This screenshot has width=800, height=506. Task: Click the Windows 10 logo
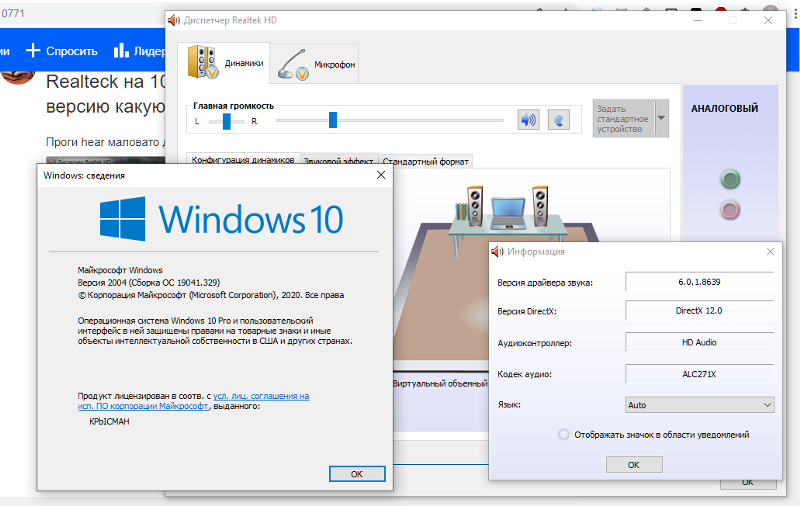(221, 219)
